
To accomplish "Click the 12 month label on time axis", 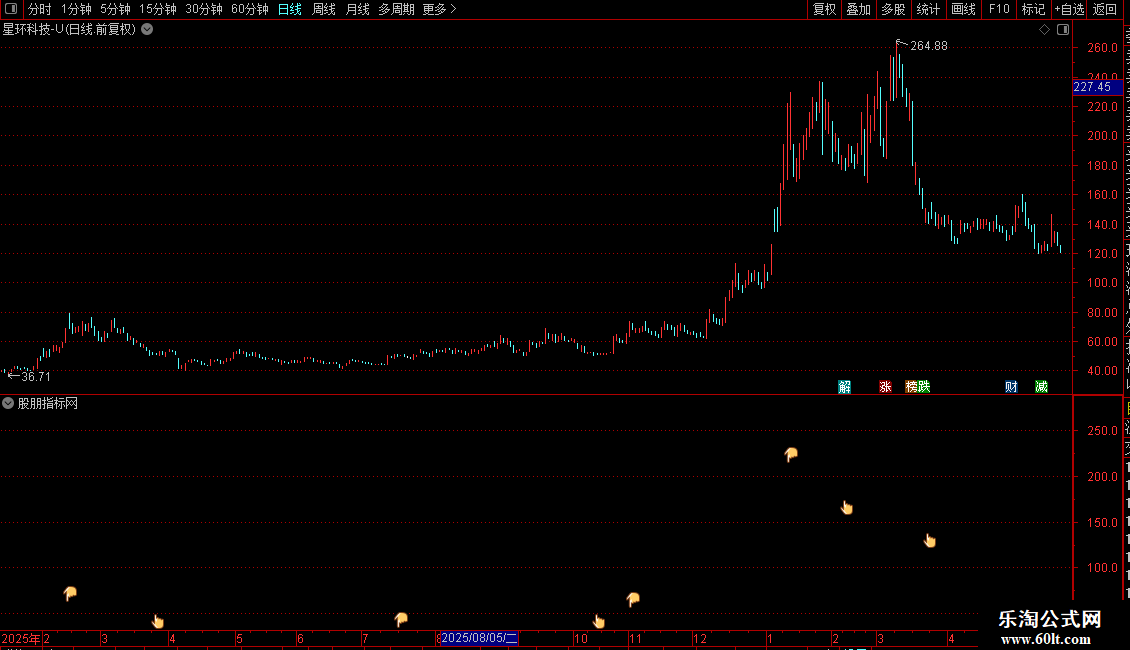I will pos(699,639).
